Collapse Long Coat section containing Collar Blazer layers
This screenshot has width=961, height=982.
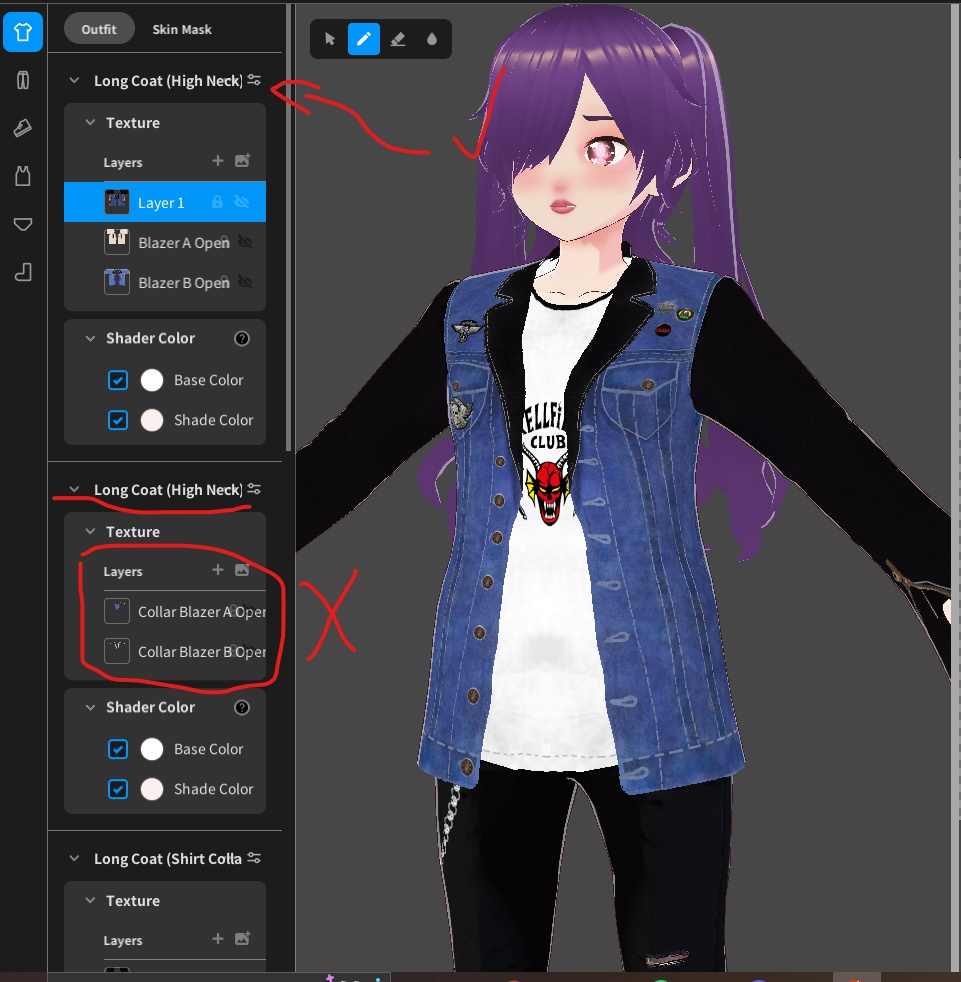tap(75, 489)
